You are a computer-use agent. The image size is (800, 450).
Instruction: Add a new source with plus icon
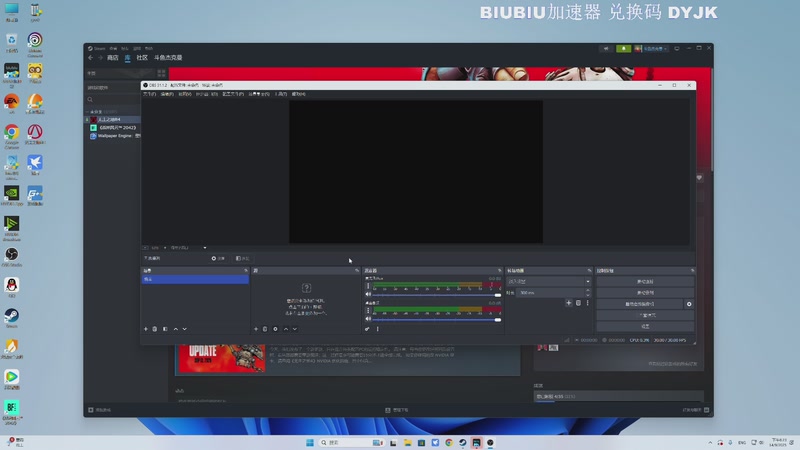(256, 329)
